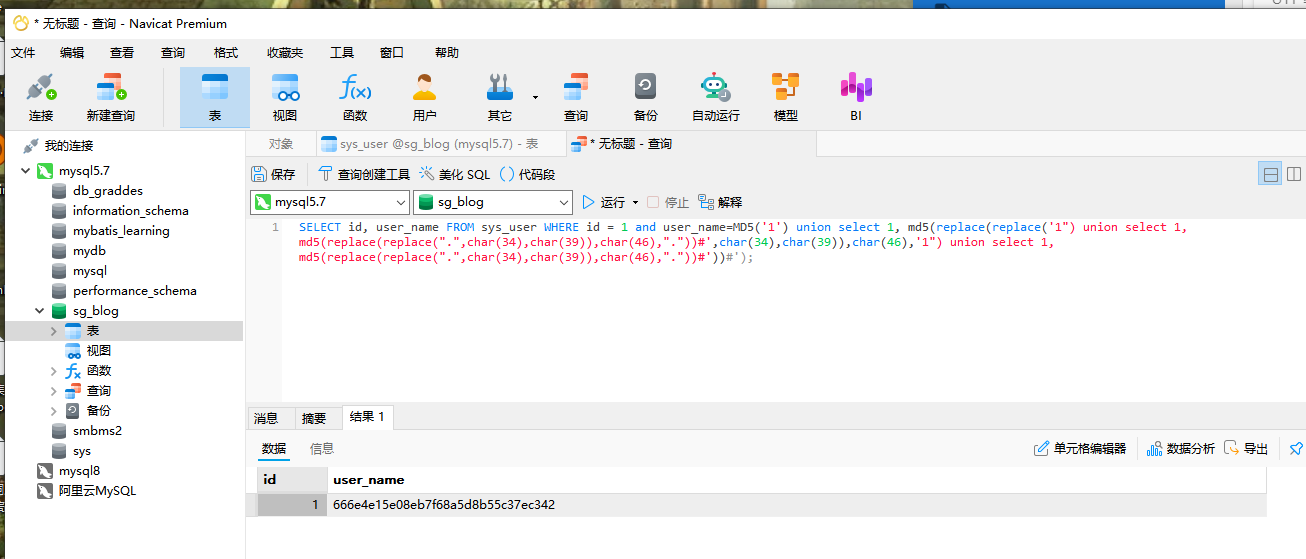The height and width of the screenshot is (559, 1306).
Task: Open the mysql5.7 connection combo box
Action: [x=329, y=202]
